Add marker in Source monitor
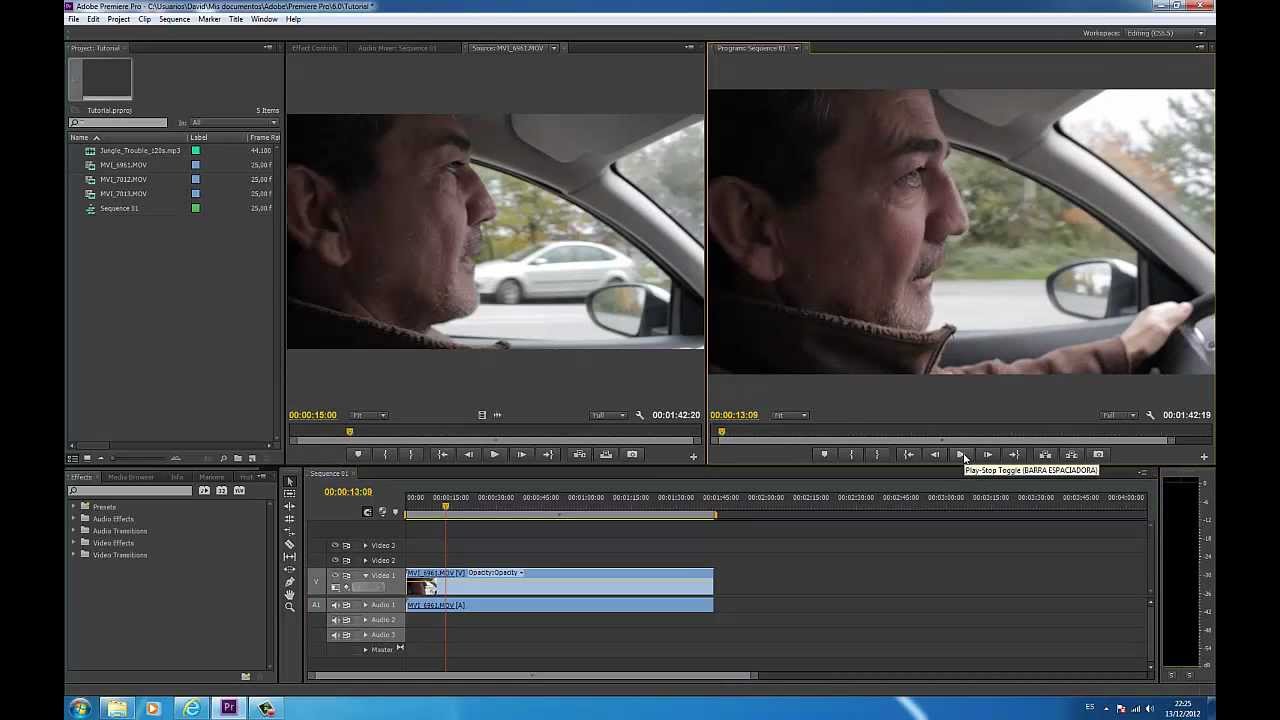The height and width of the screenshot is (720, 1280). pyautogui.click(x=358, y=455)
